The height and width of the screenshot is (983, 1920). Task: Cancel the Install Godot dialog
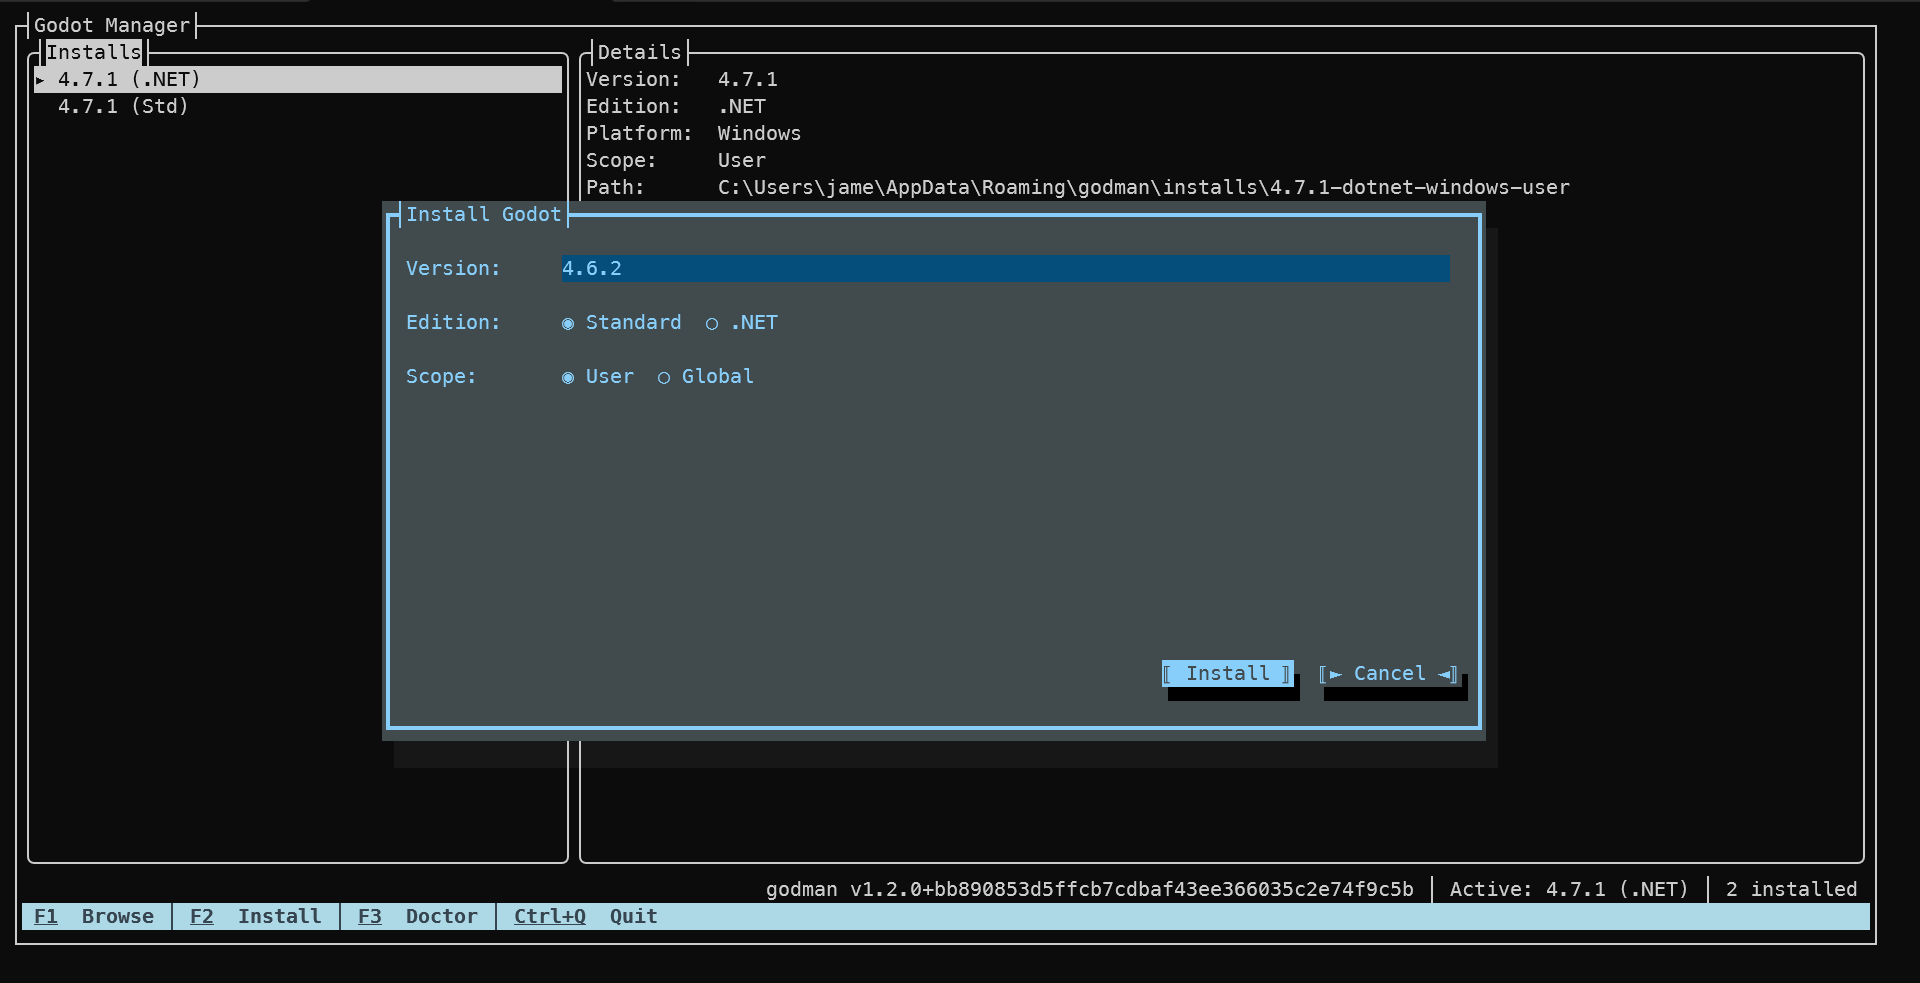click(x=1389, y=674)
